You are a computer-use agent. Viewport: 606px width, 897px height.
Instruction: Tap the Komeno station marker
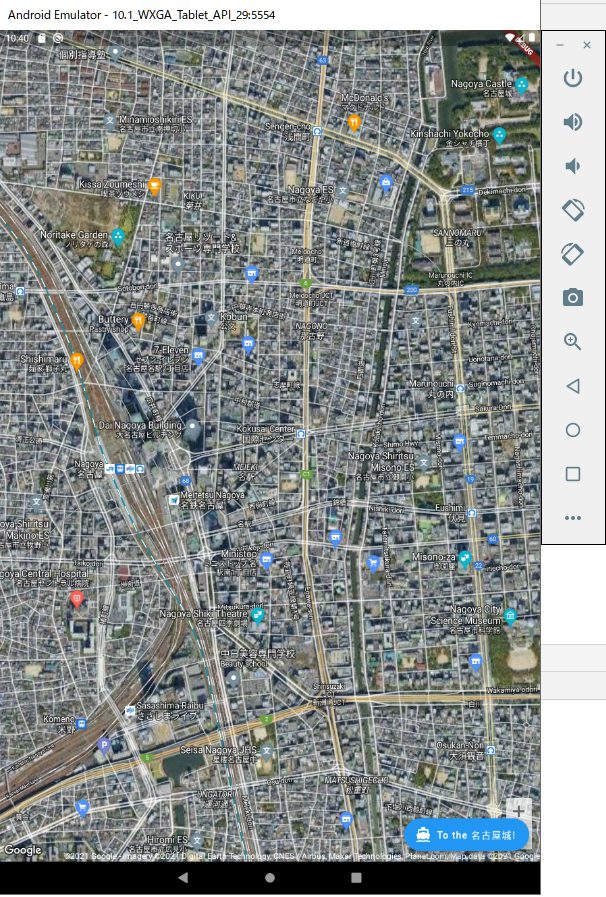click(x=81, y=724)
